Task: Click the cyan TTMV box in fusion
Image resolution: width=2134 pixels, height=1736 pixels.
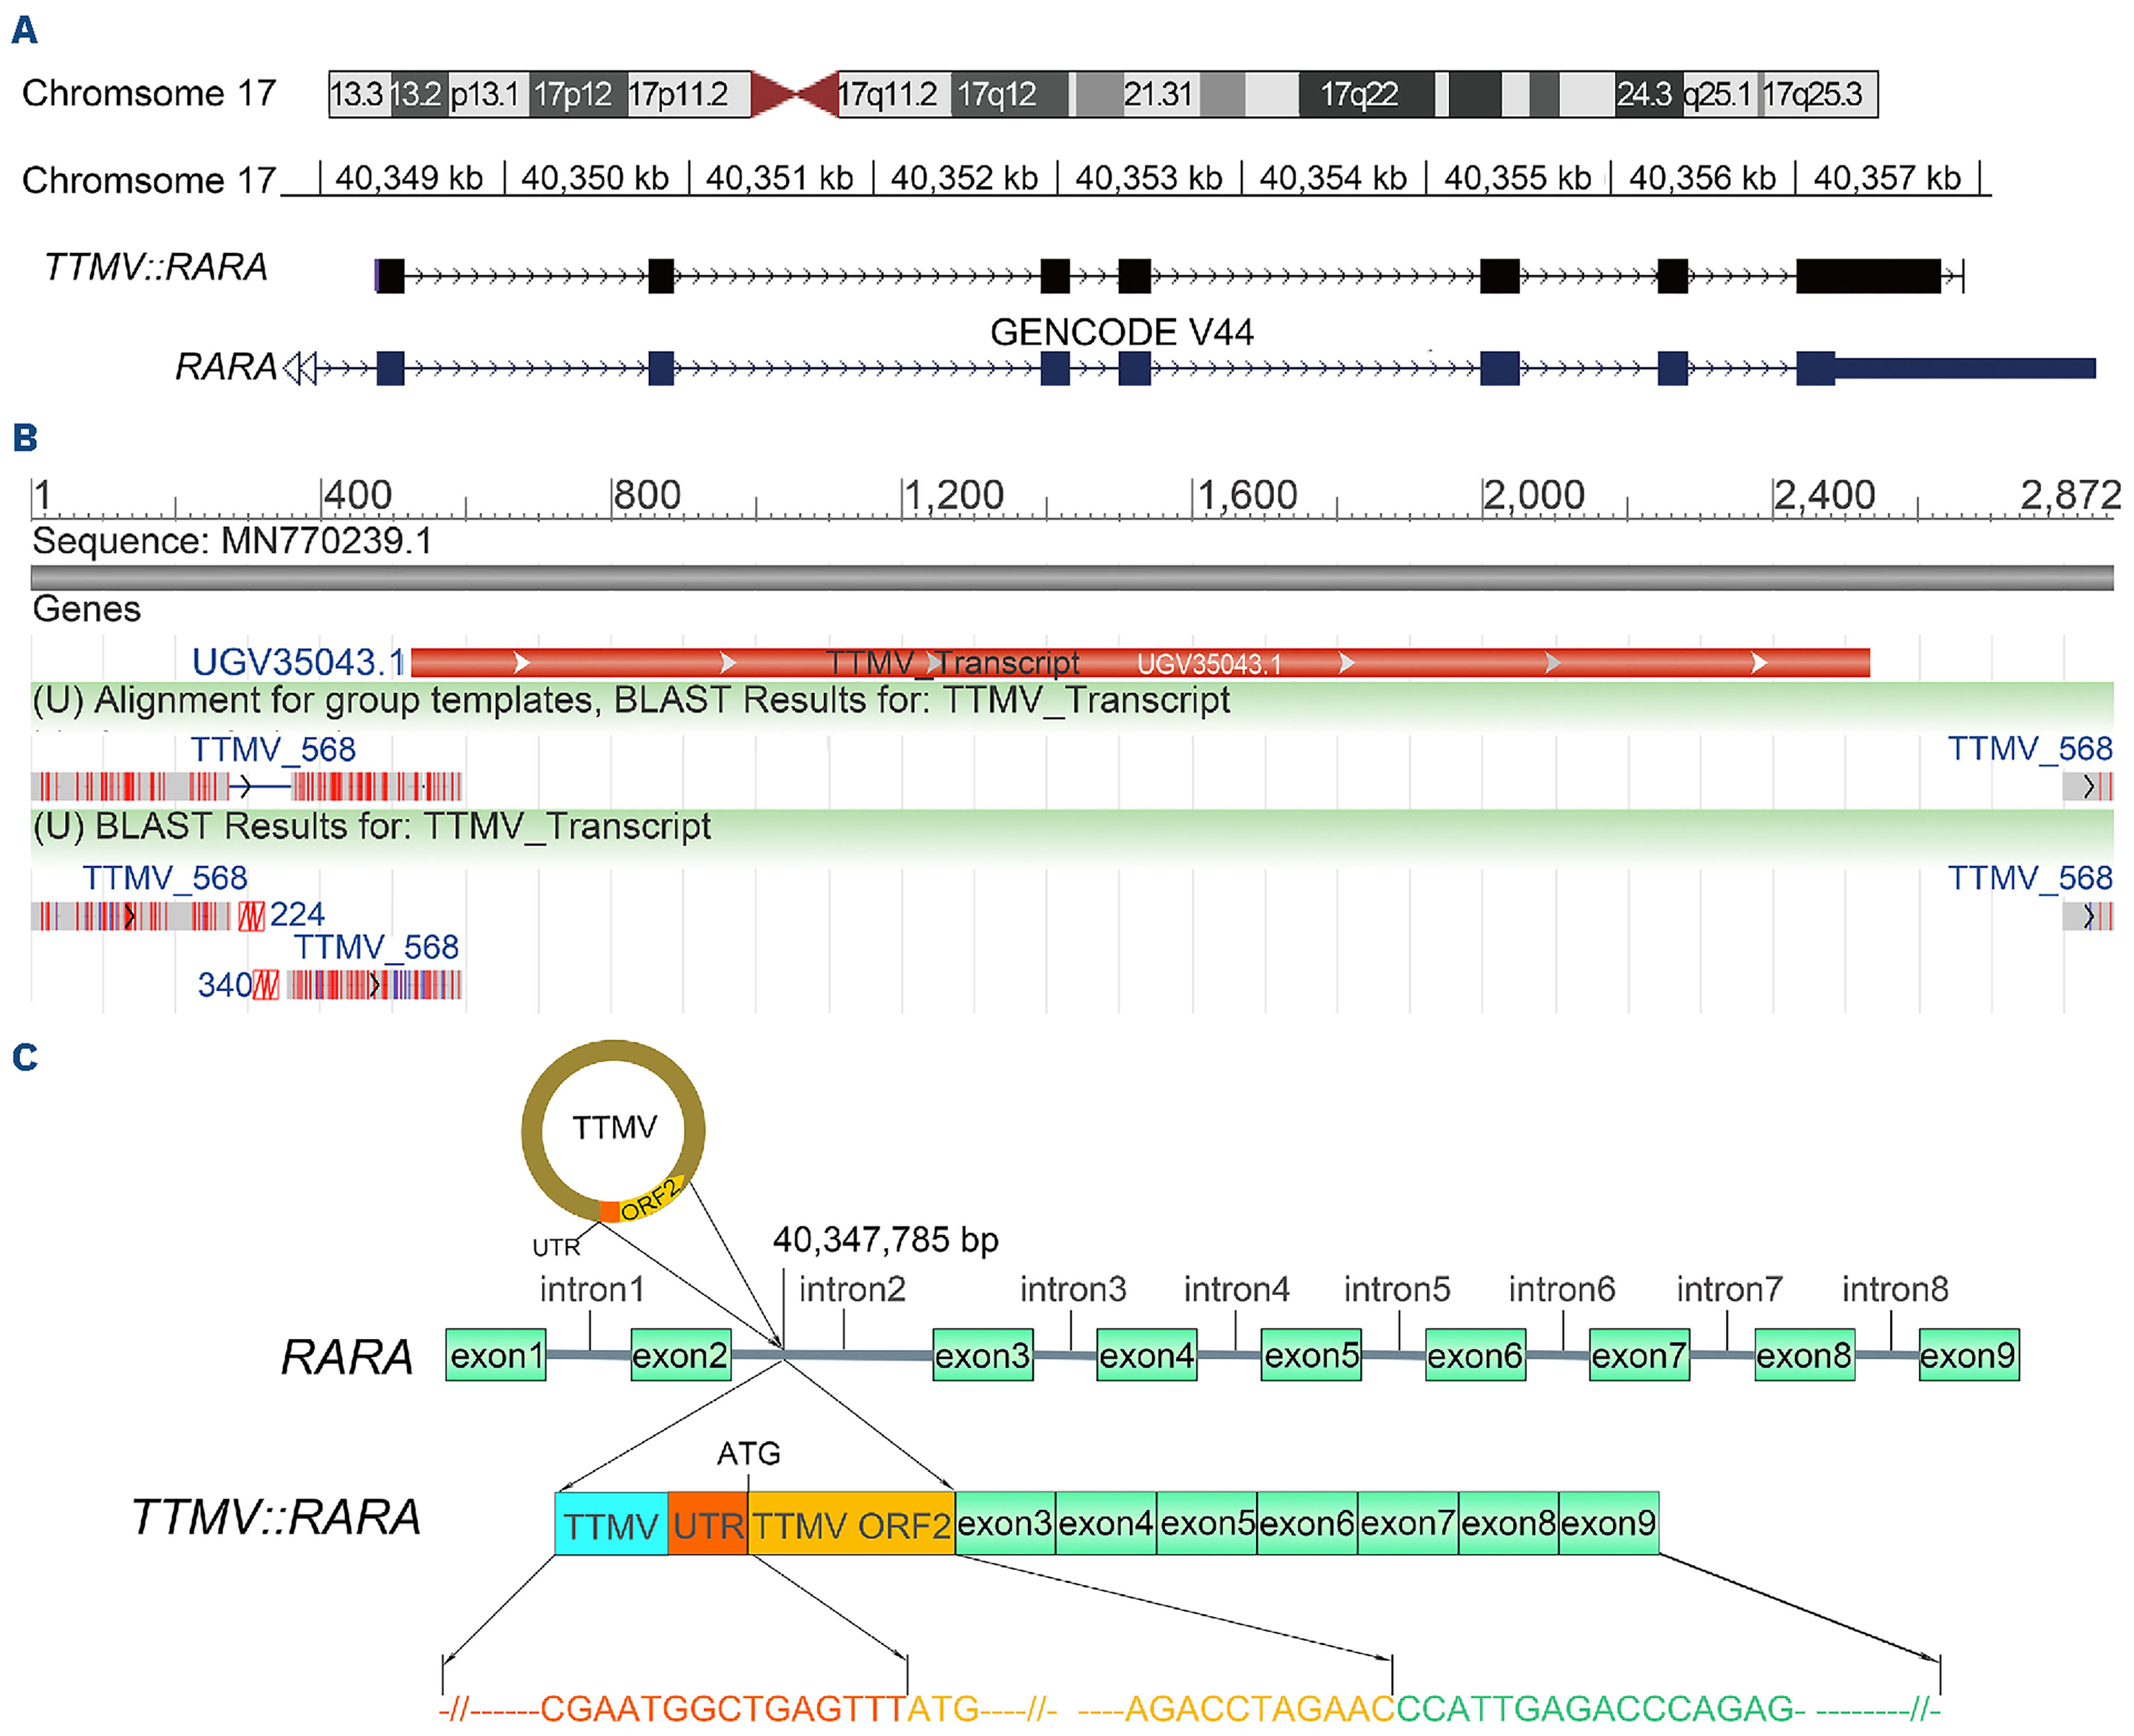Action: pos(610,1524)
